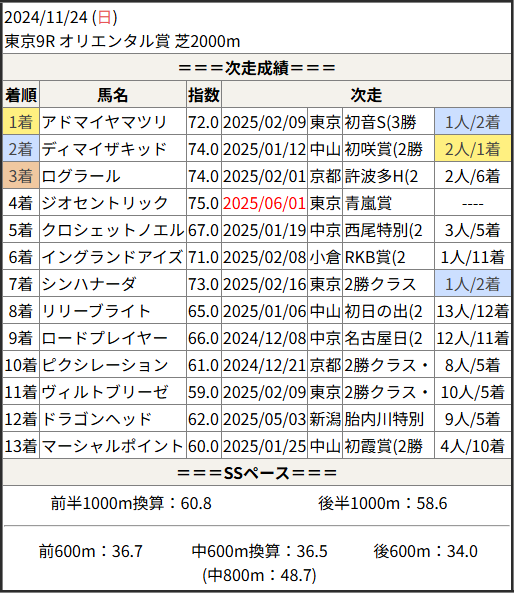This screenshot has width=514, height=593.
Task: Click シンハナーダ's blue 1人/2着 result
Action: click(473, 284)
